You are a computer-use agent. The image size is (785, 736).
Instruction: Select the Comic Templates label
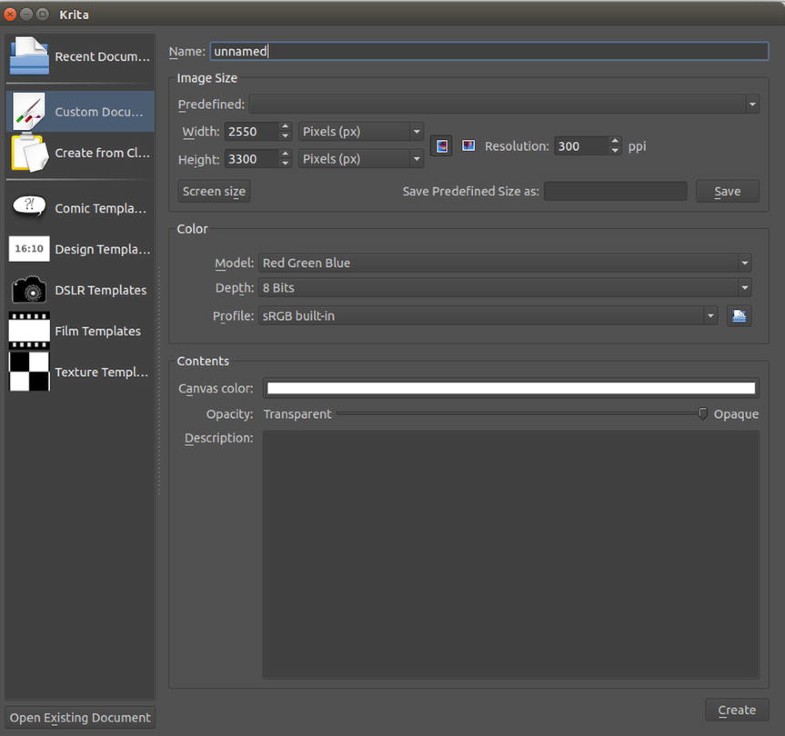101,208
